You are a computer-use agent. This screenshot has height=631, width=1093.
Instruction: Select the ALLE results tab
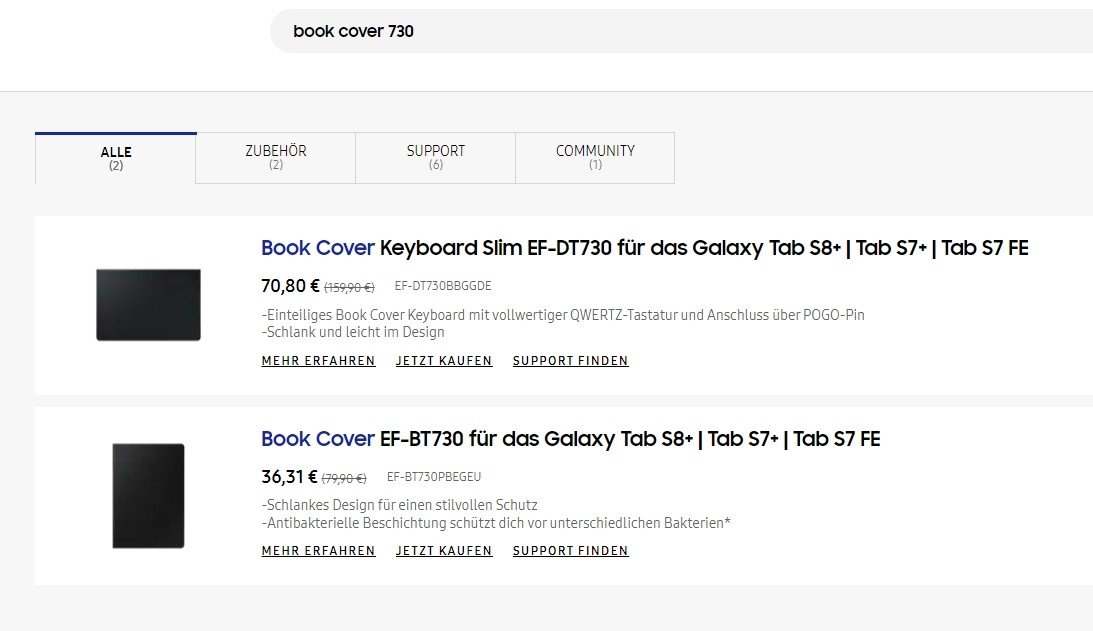click(116, 158)
